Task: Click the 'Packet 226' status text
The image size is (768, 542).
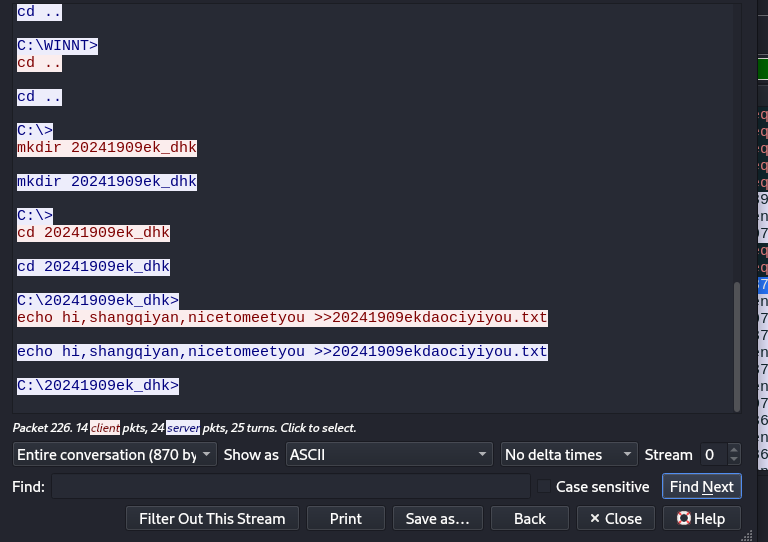Action: click(x=42, y=428)
